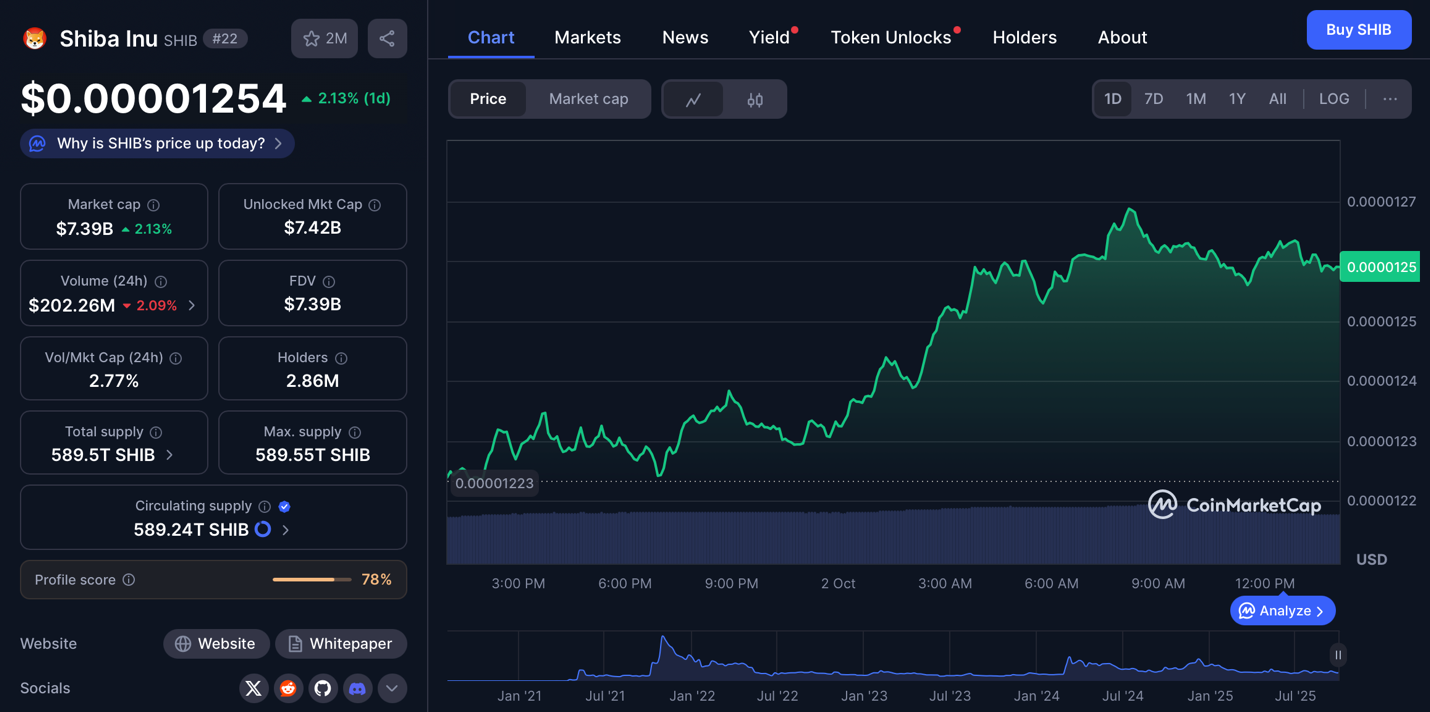Open the GitHub social link
The image size is (1430, 712).
322,688
